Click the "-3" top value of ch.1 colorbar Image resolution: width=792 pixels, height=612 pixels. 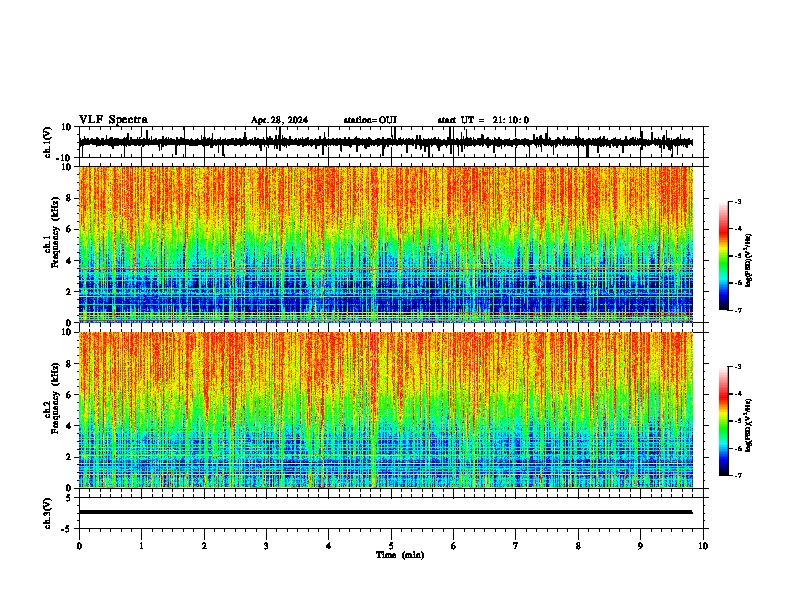point(738,202)
